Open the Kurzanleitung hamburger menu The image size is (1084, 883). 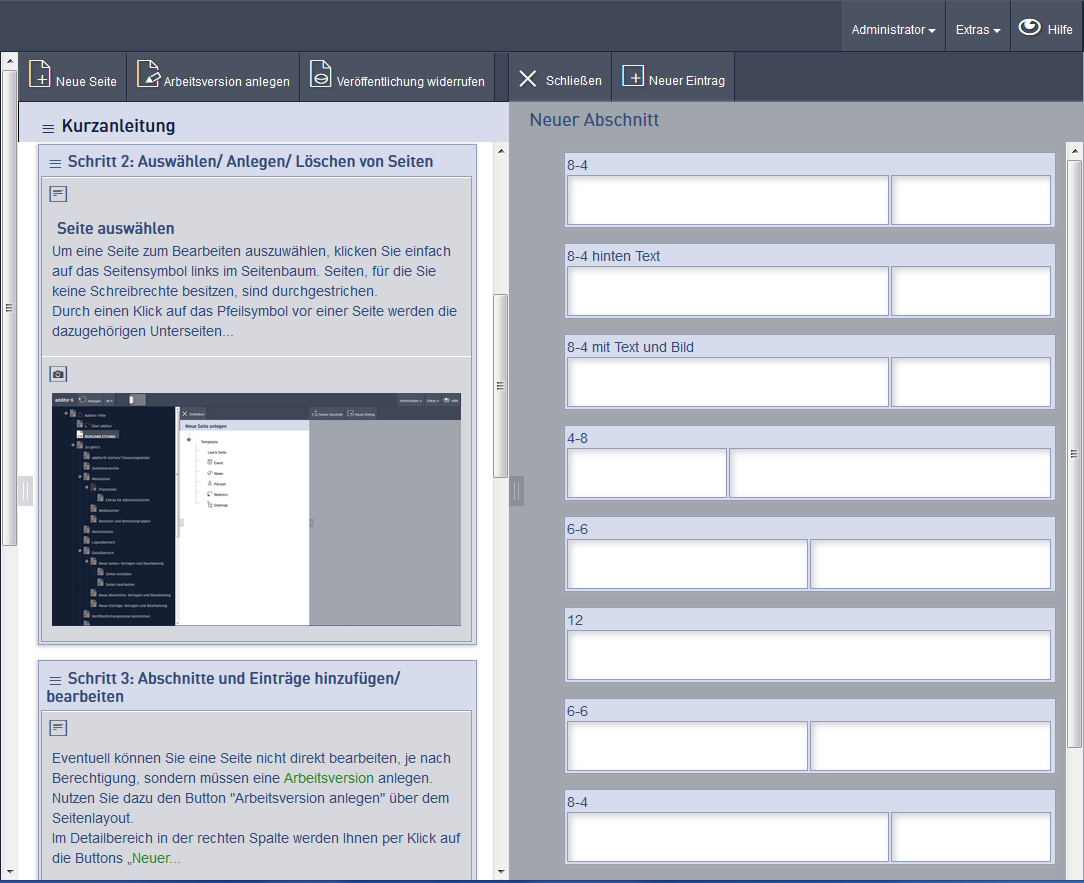tap(48, 128)
